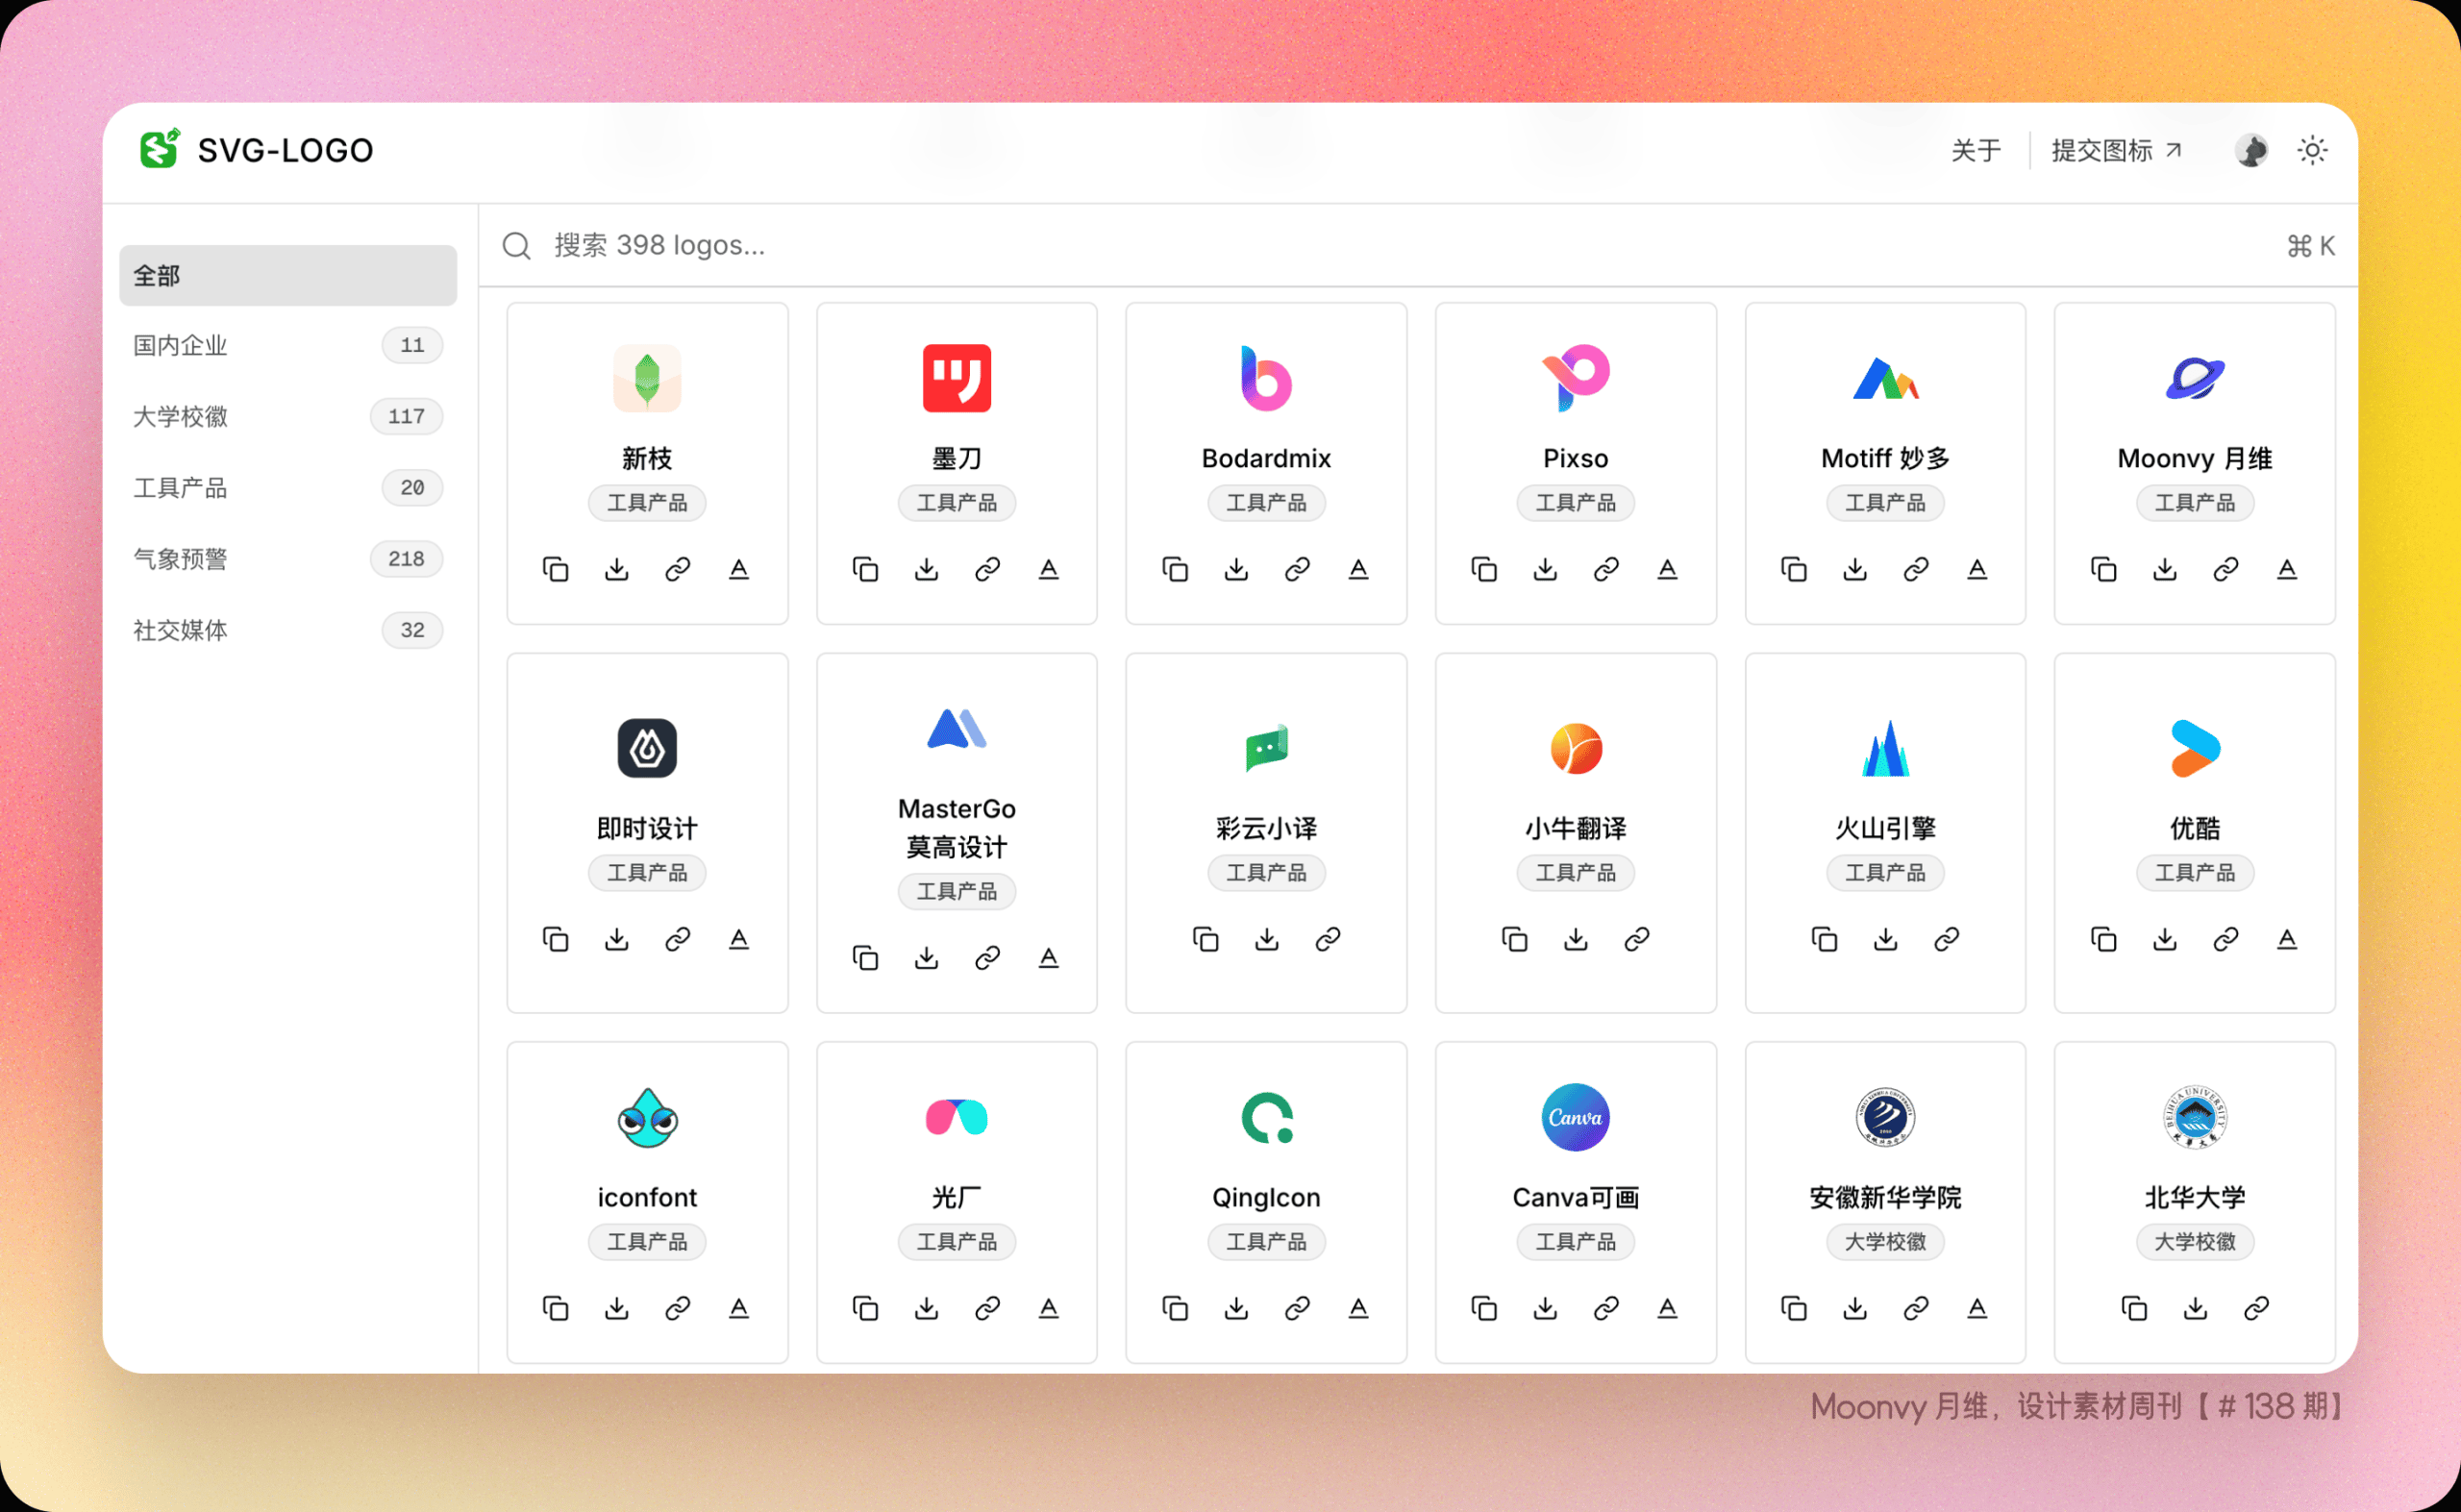Switch to 气象预警 category
Viewport: 2461px width, 1512px height.
[288, 559]
